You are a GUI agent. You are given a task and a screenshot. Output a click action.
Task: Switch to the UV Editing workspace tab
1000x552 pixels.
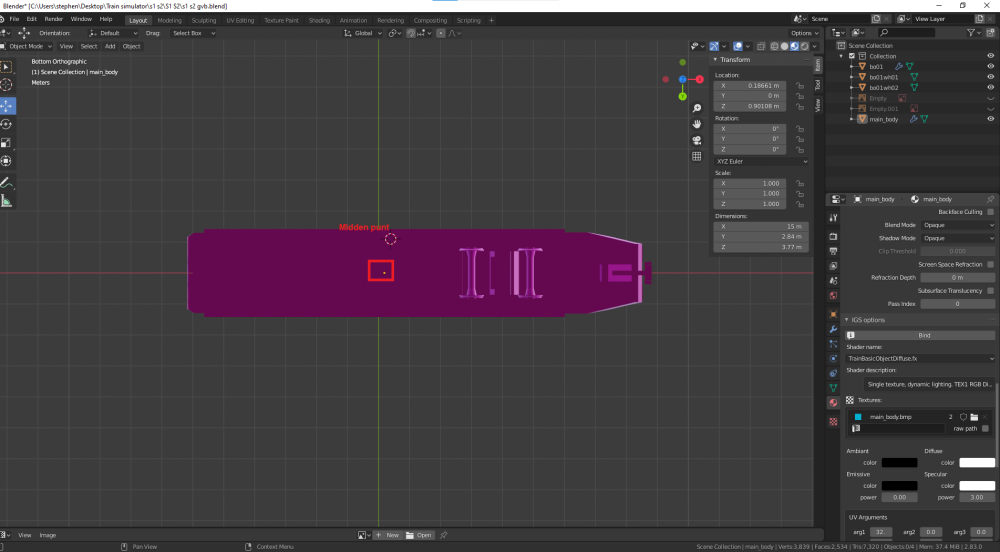point(238,20)
